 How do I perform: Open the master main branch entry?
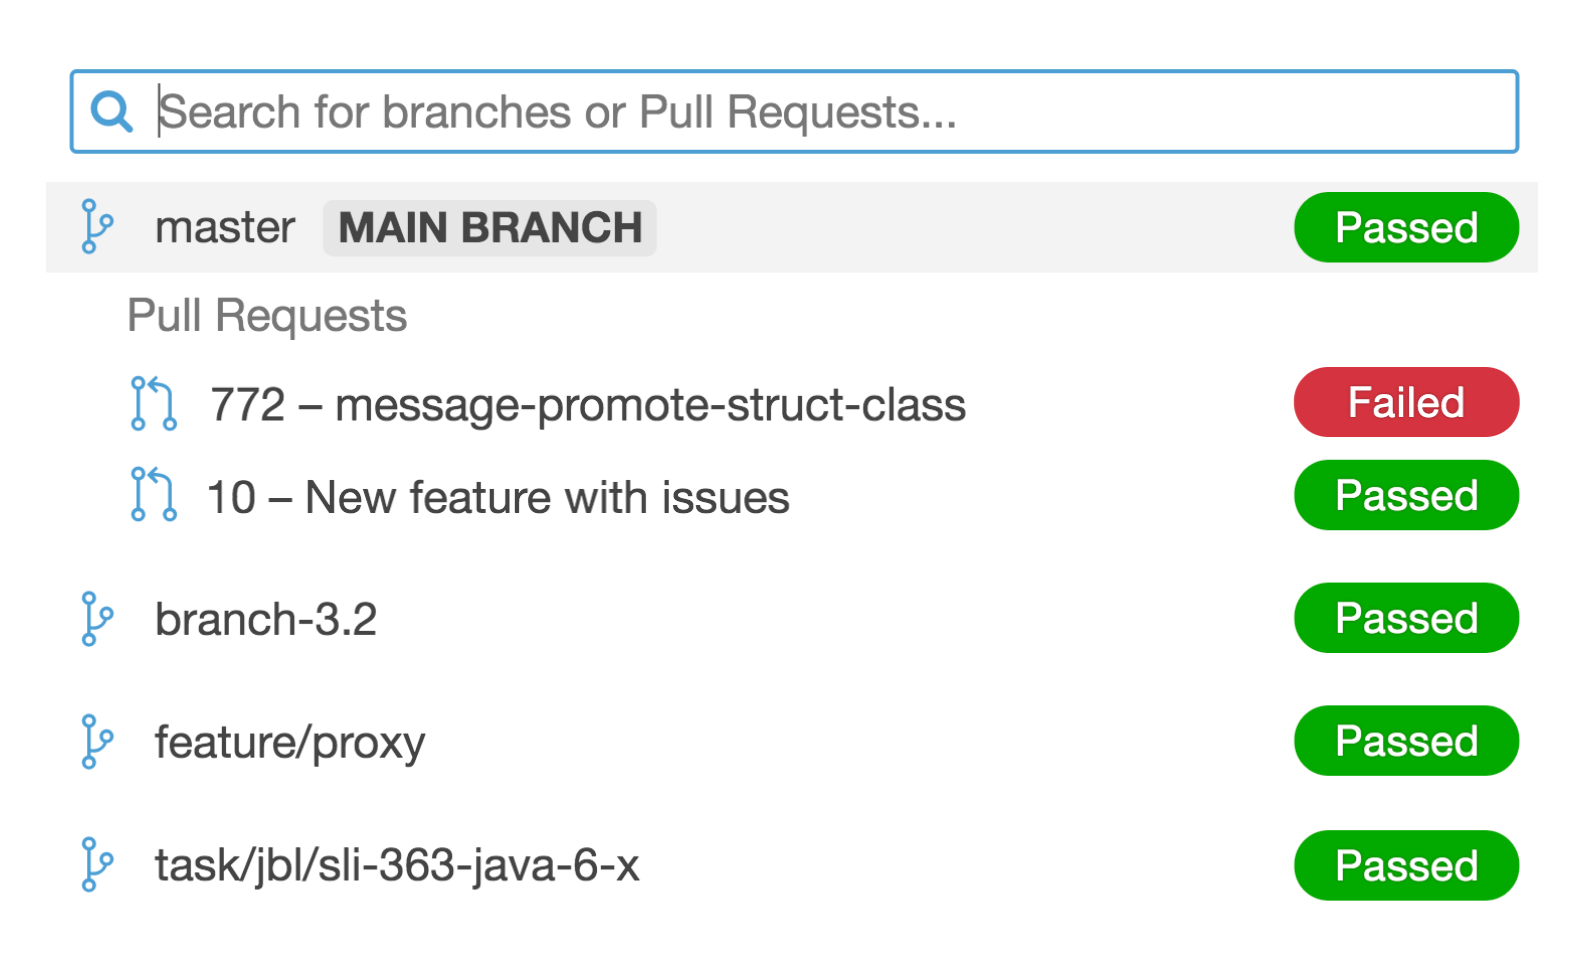[x=225, y=227]
